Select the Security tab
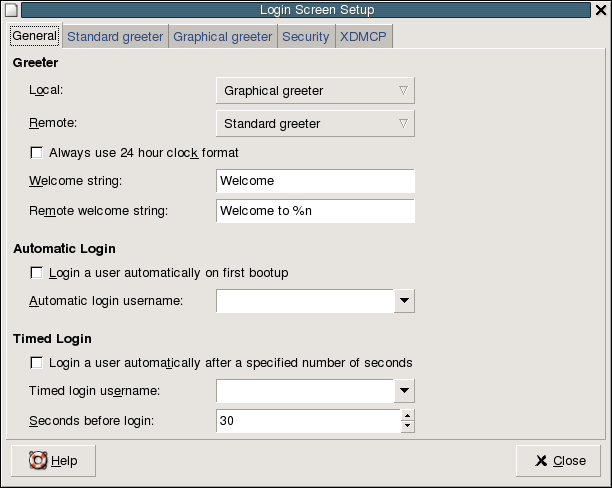 305,37
